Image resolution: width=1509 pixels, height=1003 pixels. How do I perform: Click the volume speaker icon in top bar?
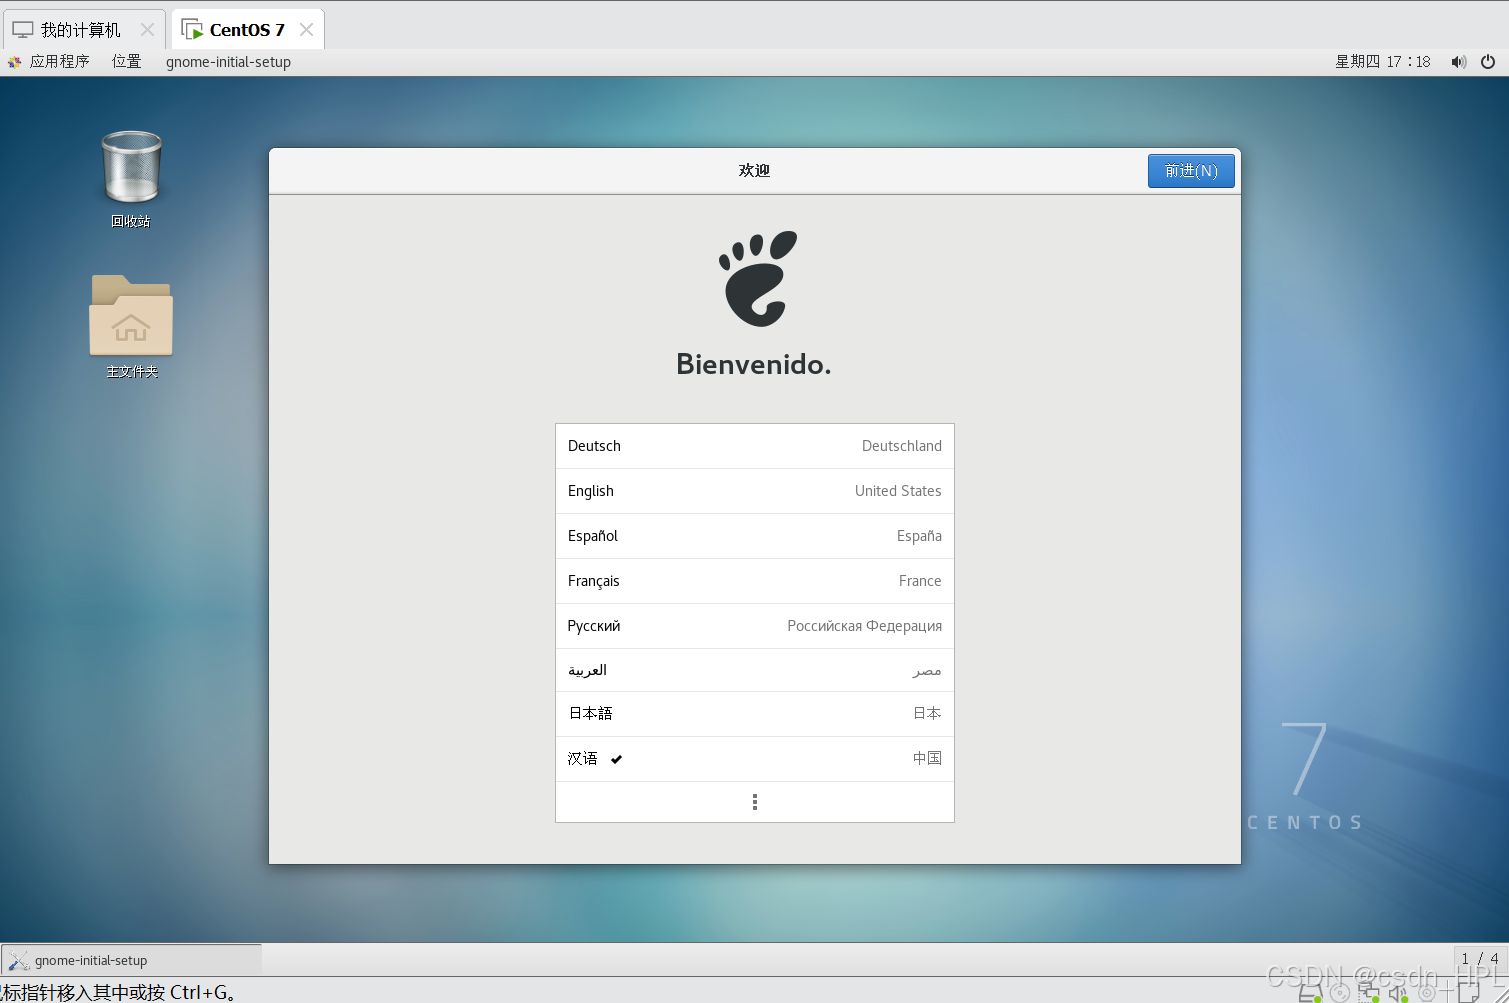1459,62
